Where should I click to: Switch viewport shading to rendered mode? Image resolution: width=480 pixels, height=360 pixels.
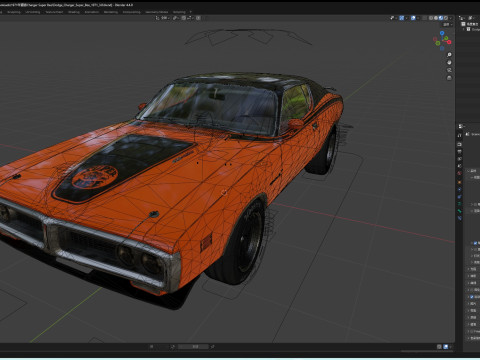pos(446,18)
